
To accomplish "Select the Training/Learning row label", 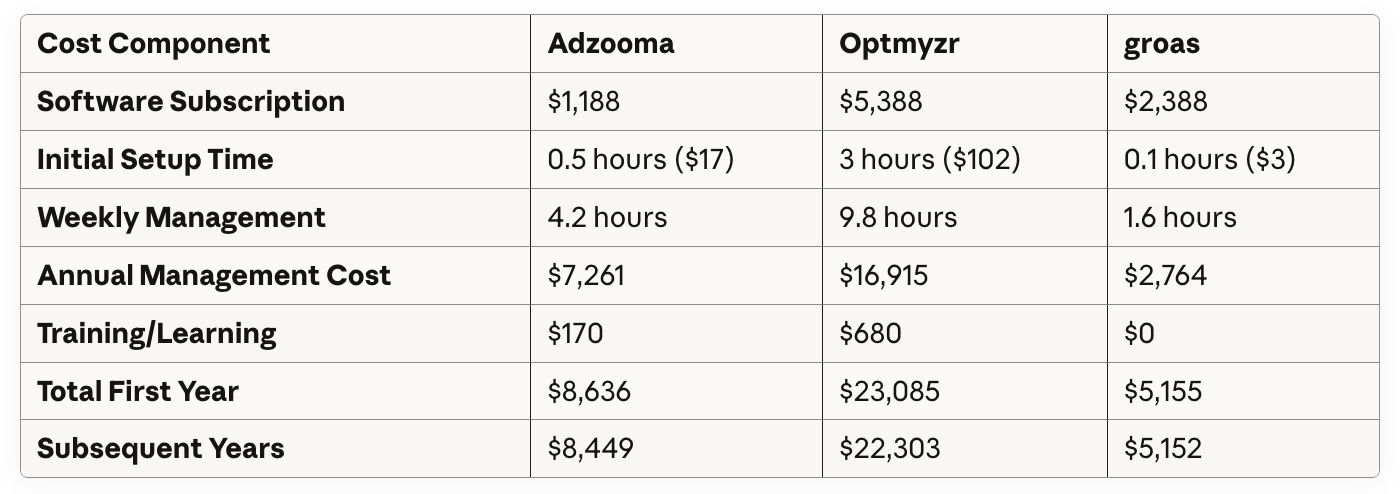I will [x=157, y=333].
